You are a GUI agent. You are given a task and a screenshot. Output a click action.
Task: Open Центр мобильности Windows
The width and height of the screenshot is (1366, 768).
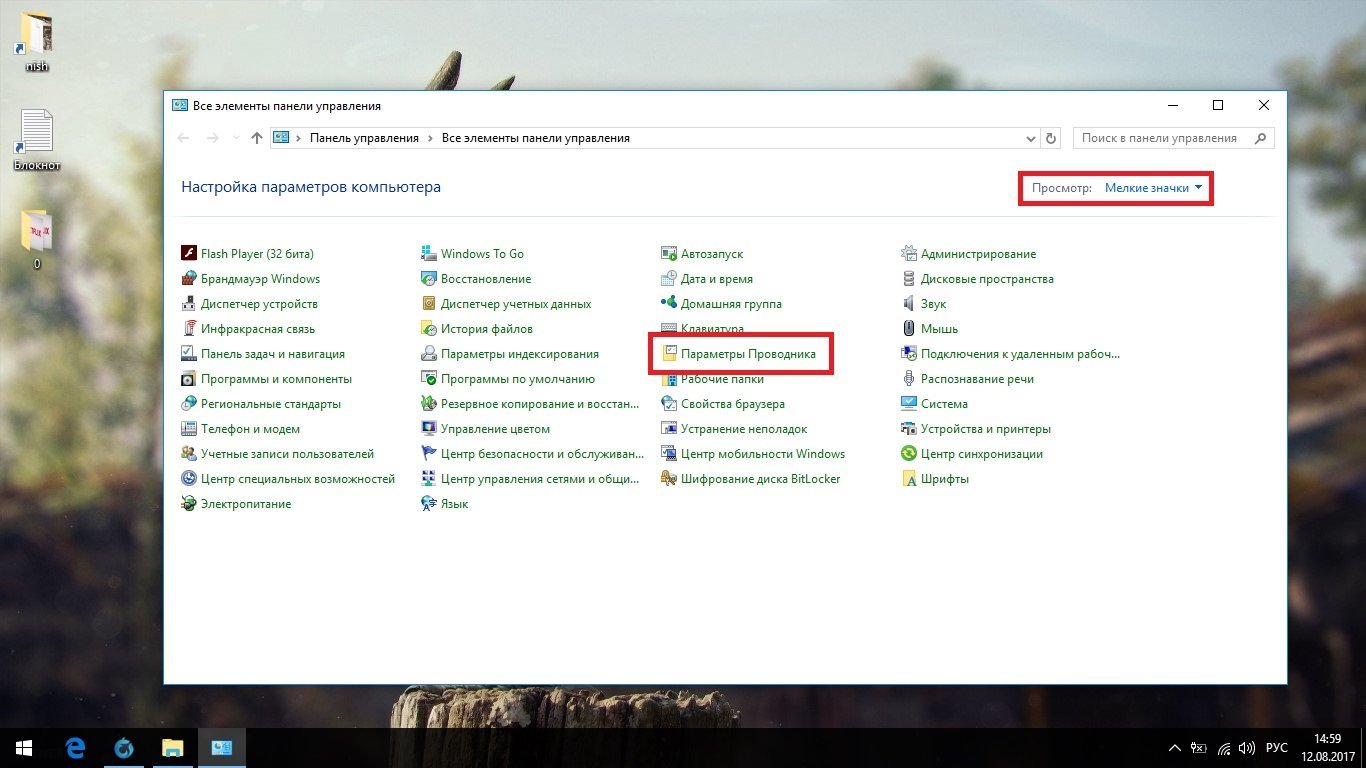(763, 454)
